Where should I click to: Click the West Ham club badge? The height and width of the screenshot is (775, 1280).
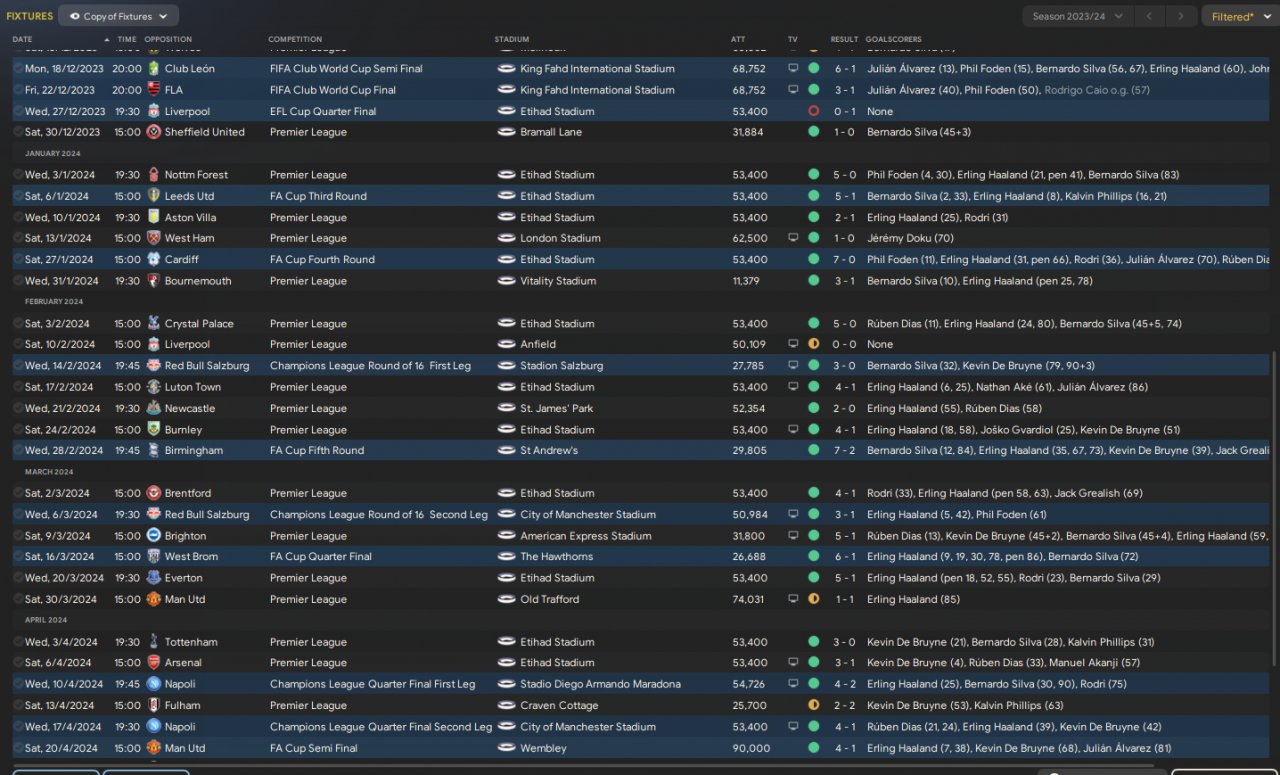tap(153, 238)
